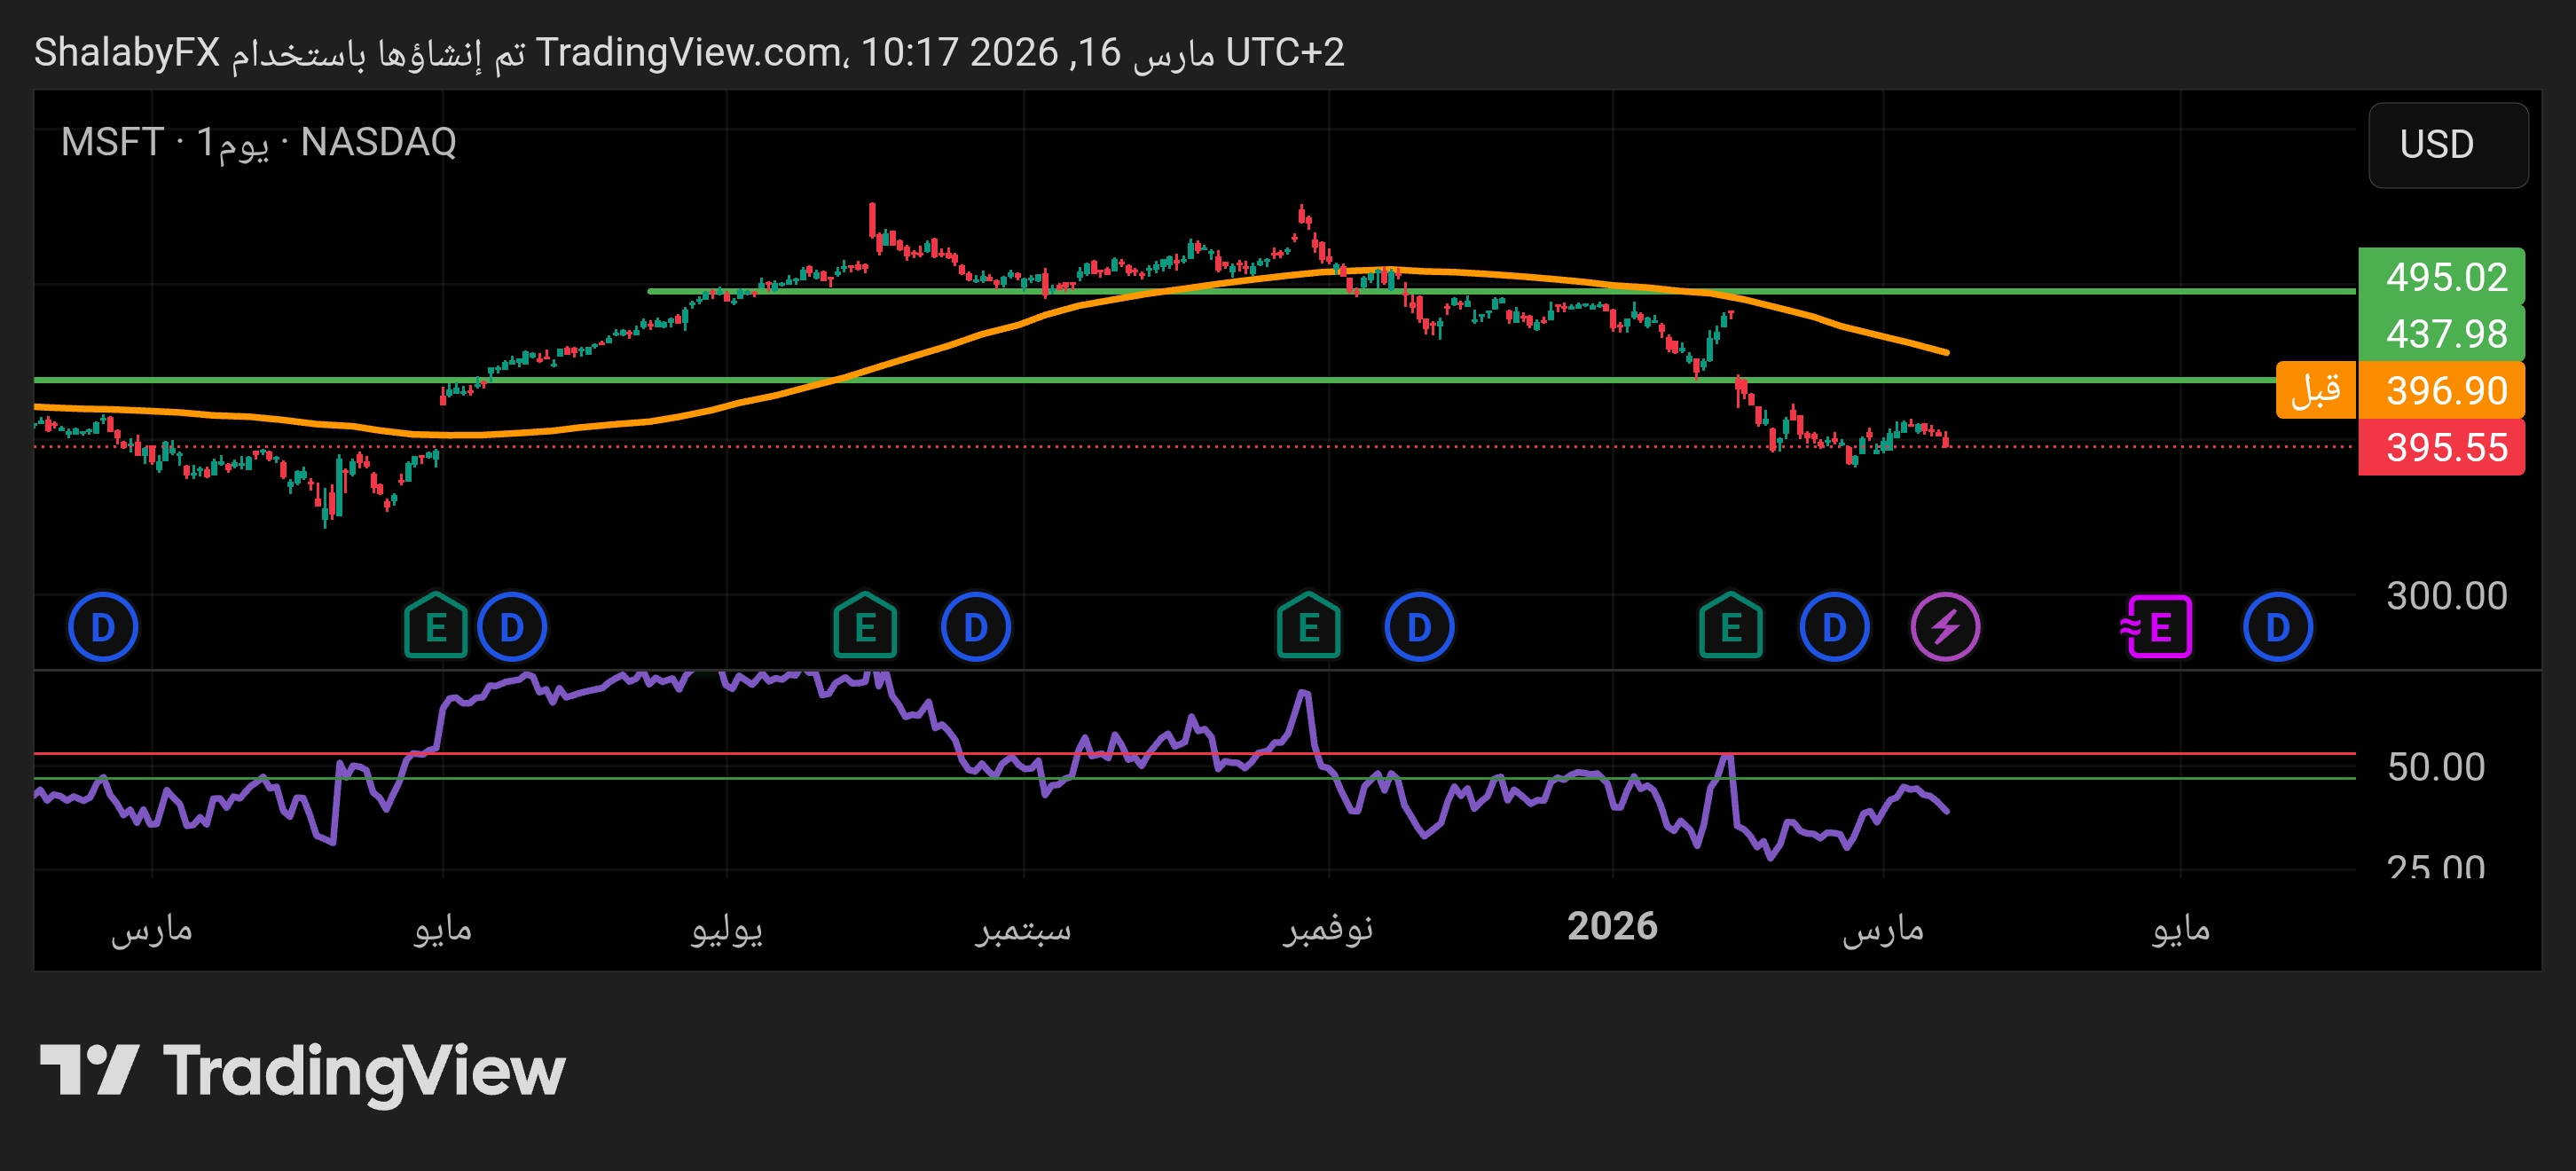The height and width of the screenshot is (1171, 2576).
Task: Click the dividend D marker beside May 2025 earnings
Action: (511, 627)
